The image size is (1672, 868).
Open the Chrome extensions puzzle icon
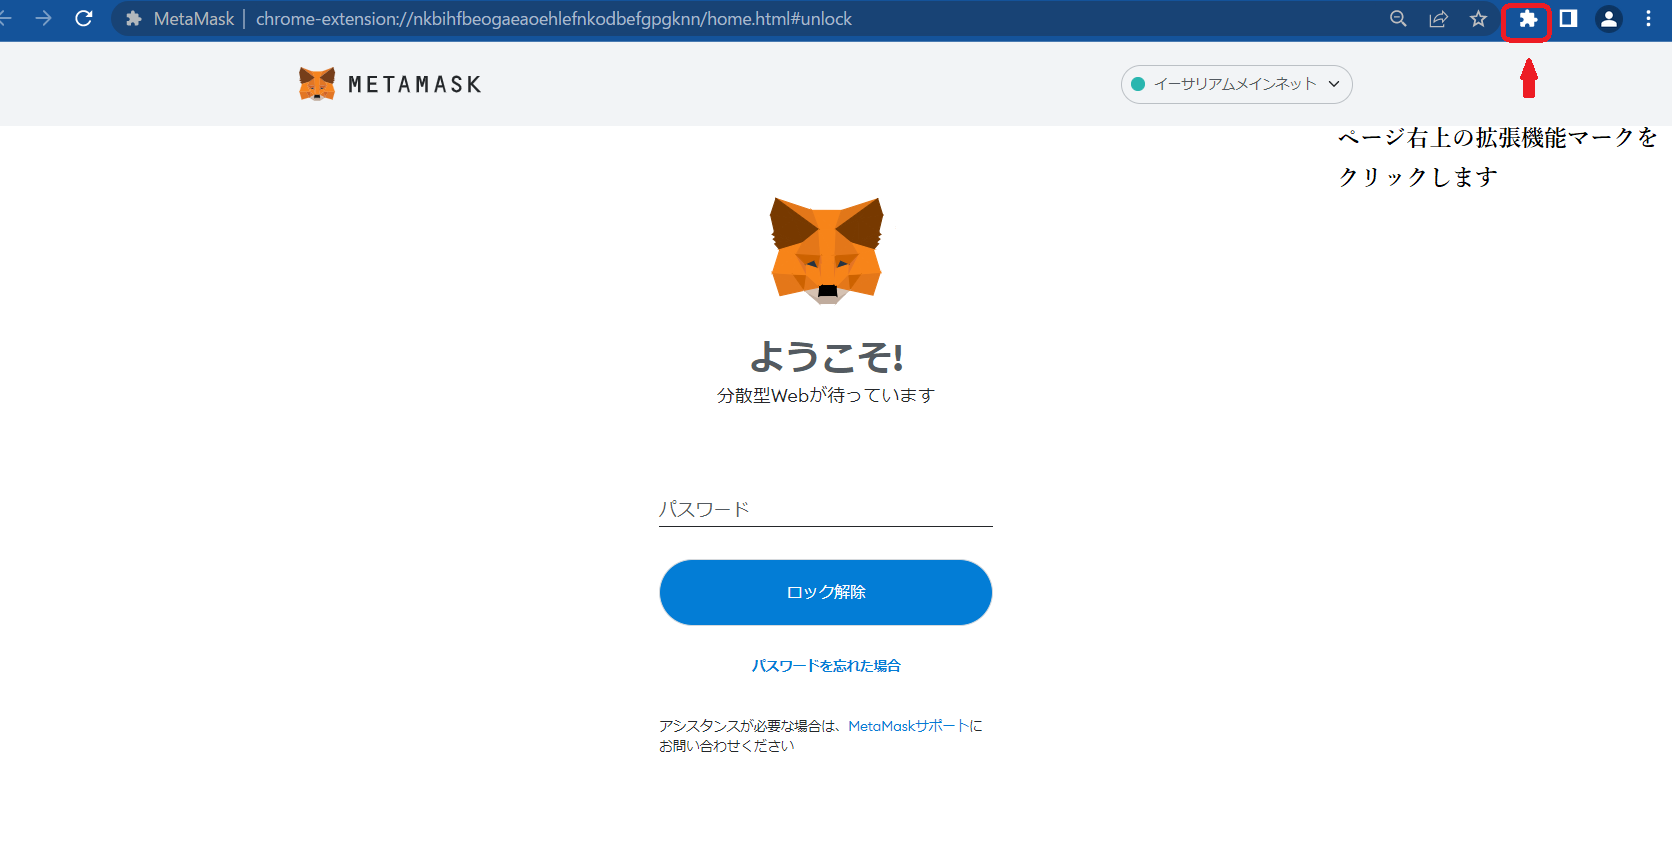pyautogui.click(x=1527, y=19)
